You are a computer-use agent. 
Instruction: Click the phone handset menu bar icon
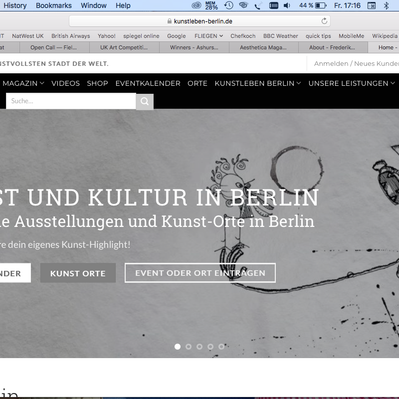pyautogui.click(x=258, y=5)
